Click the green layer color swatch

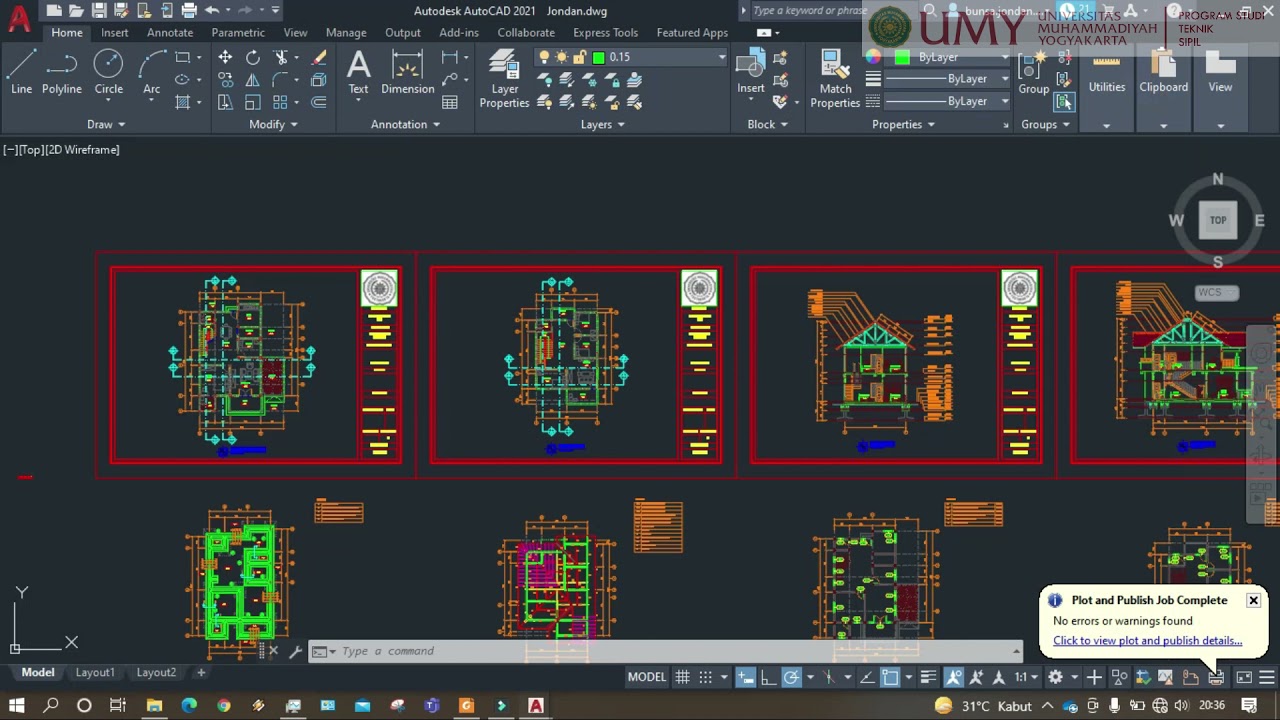click(599, 57)
